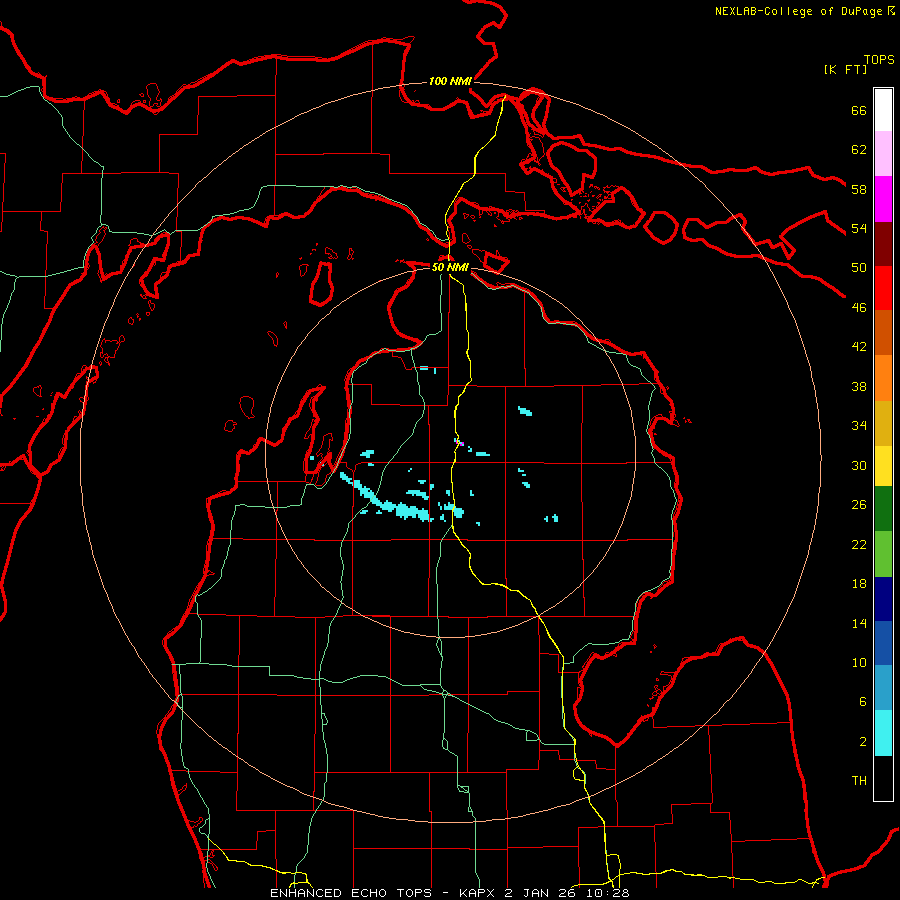Screen dimensions: 900x900
Task: Click the 'ENHANCED ECHO TOPS' caption text
Action: tap(351, 893)
